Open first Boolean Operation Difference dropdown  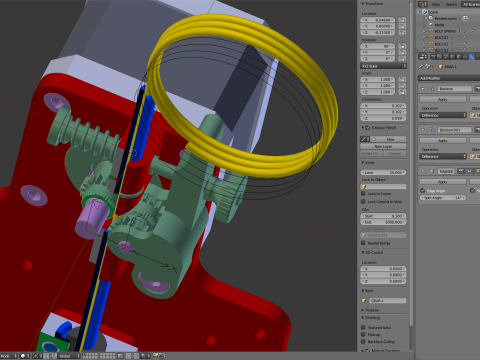(x=443, y=115)
